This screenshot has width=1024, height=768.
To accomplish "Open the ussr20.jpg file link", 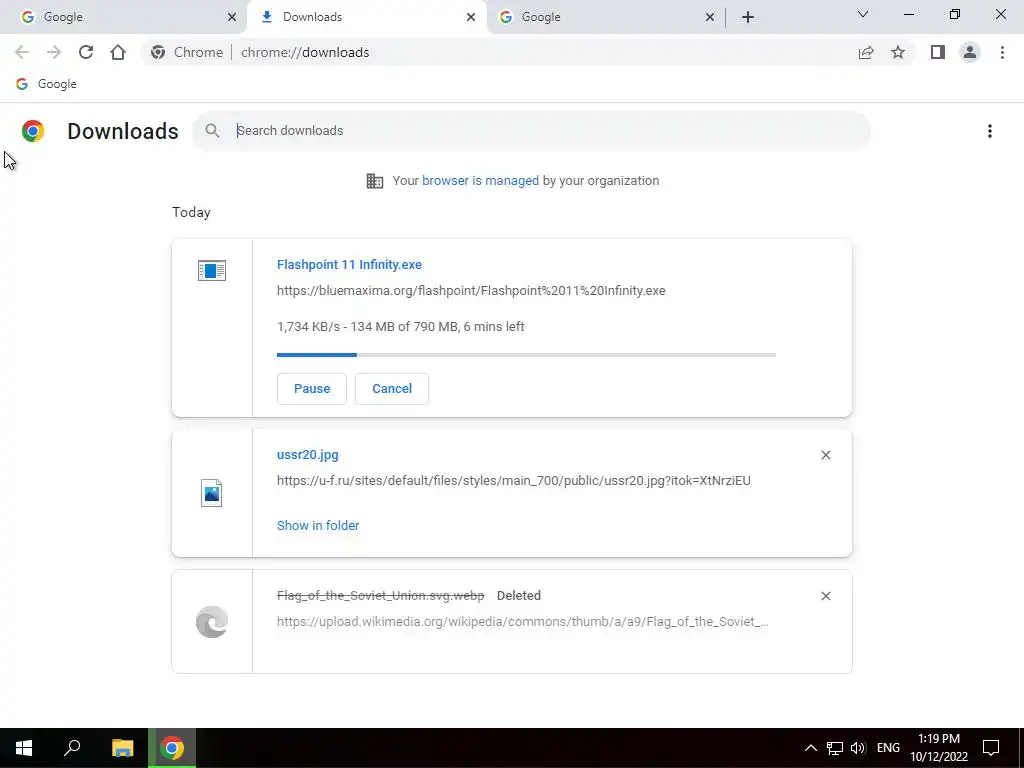I will 308,455.
